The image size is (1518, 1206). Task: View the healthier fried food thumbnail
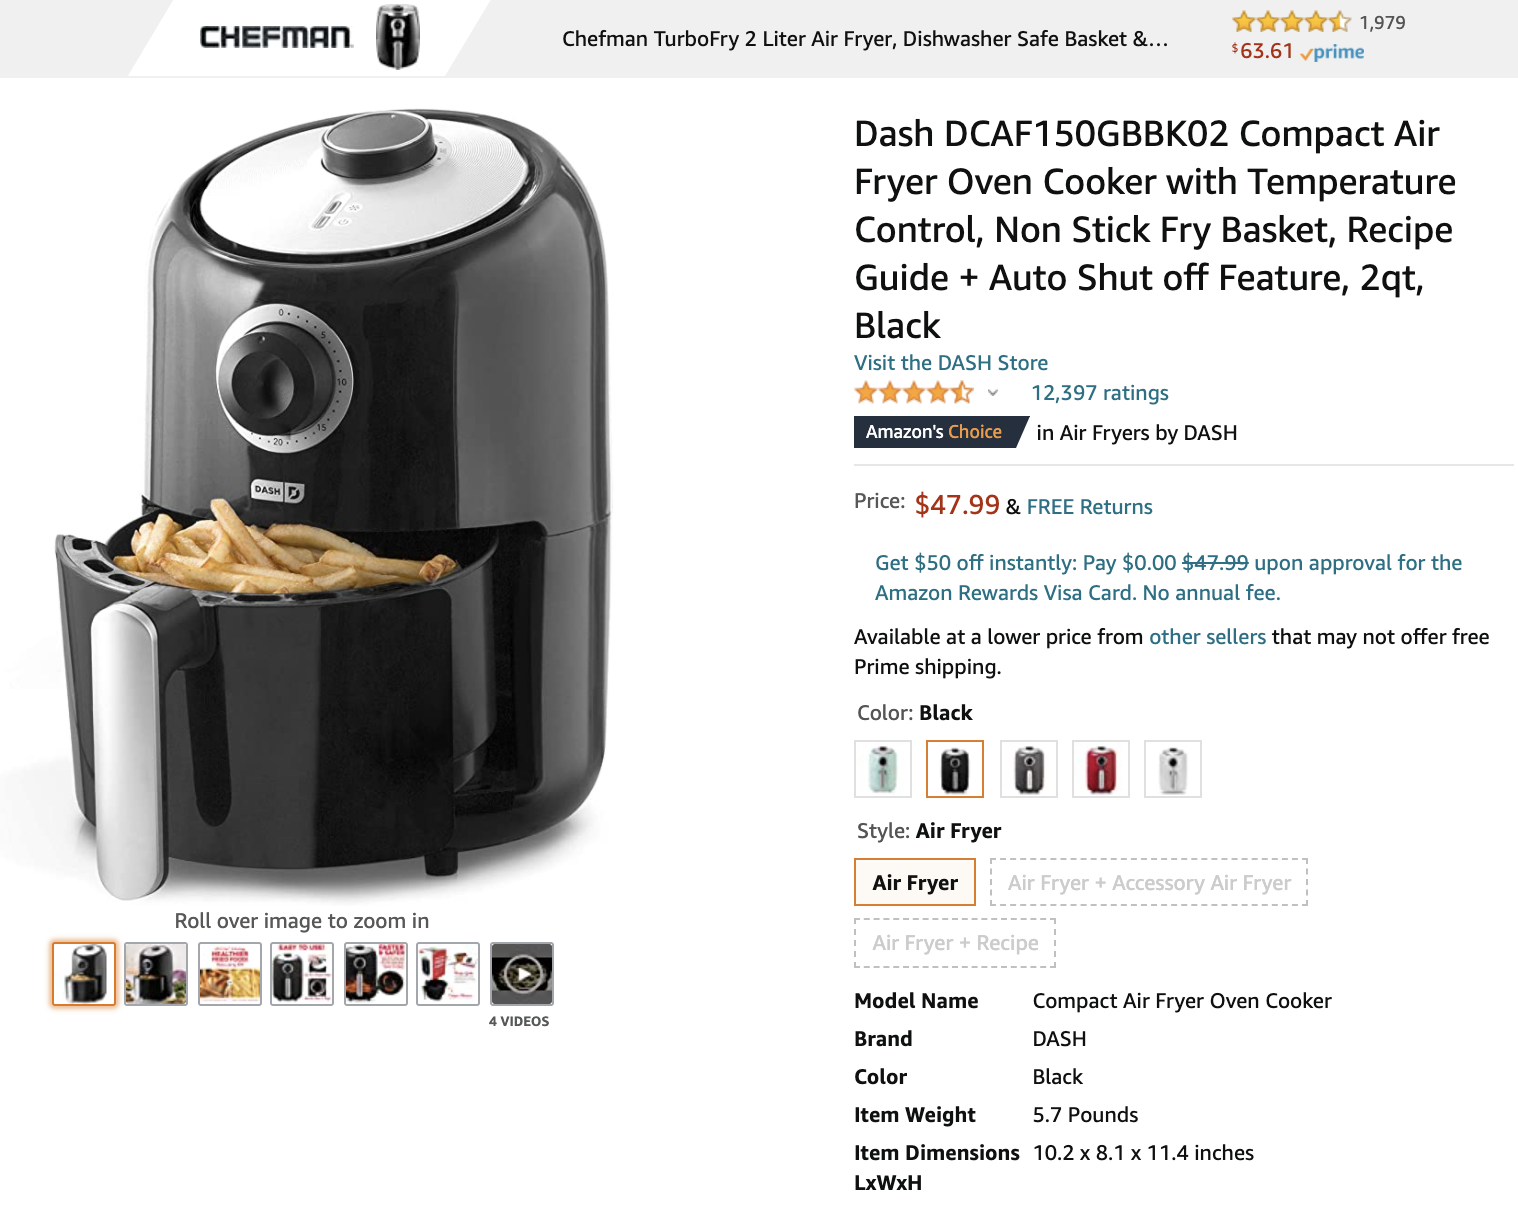[x=230, y=974]
